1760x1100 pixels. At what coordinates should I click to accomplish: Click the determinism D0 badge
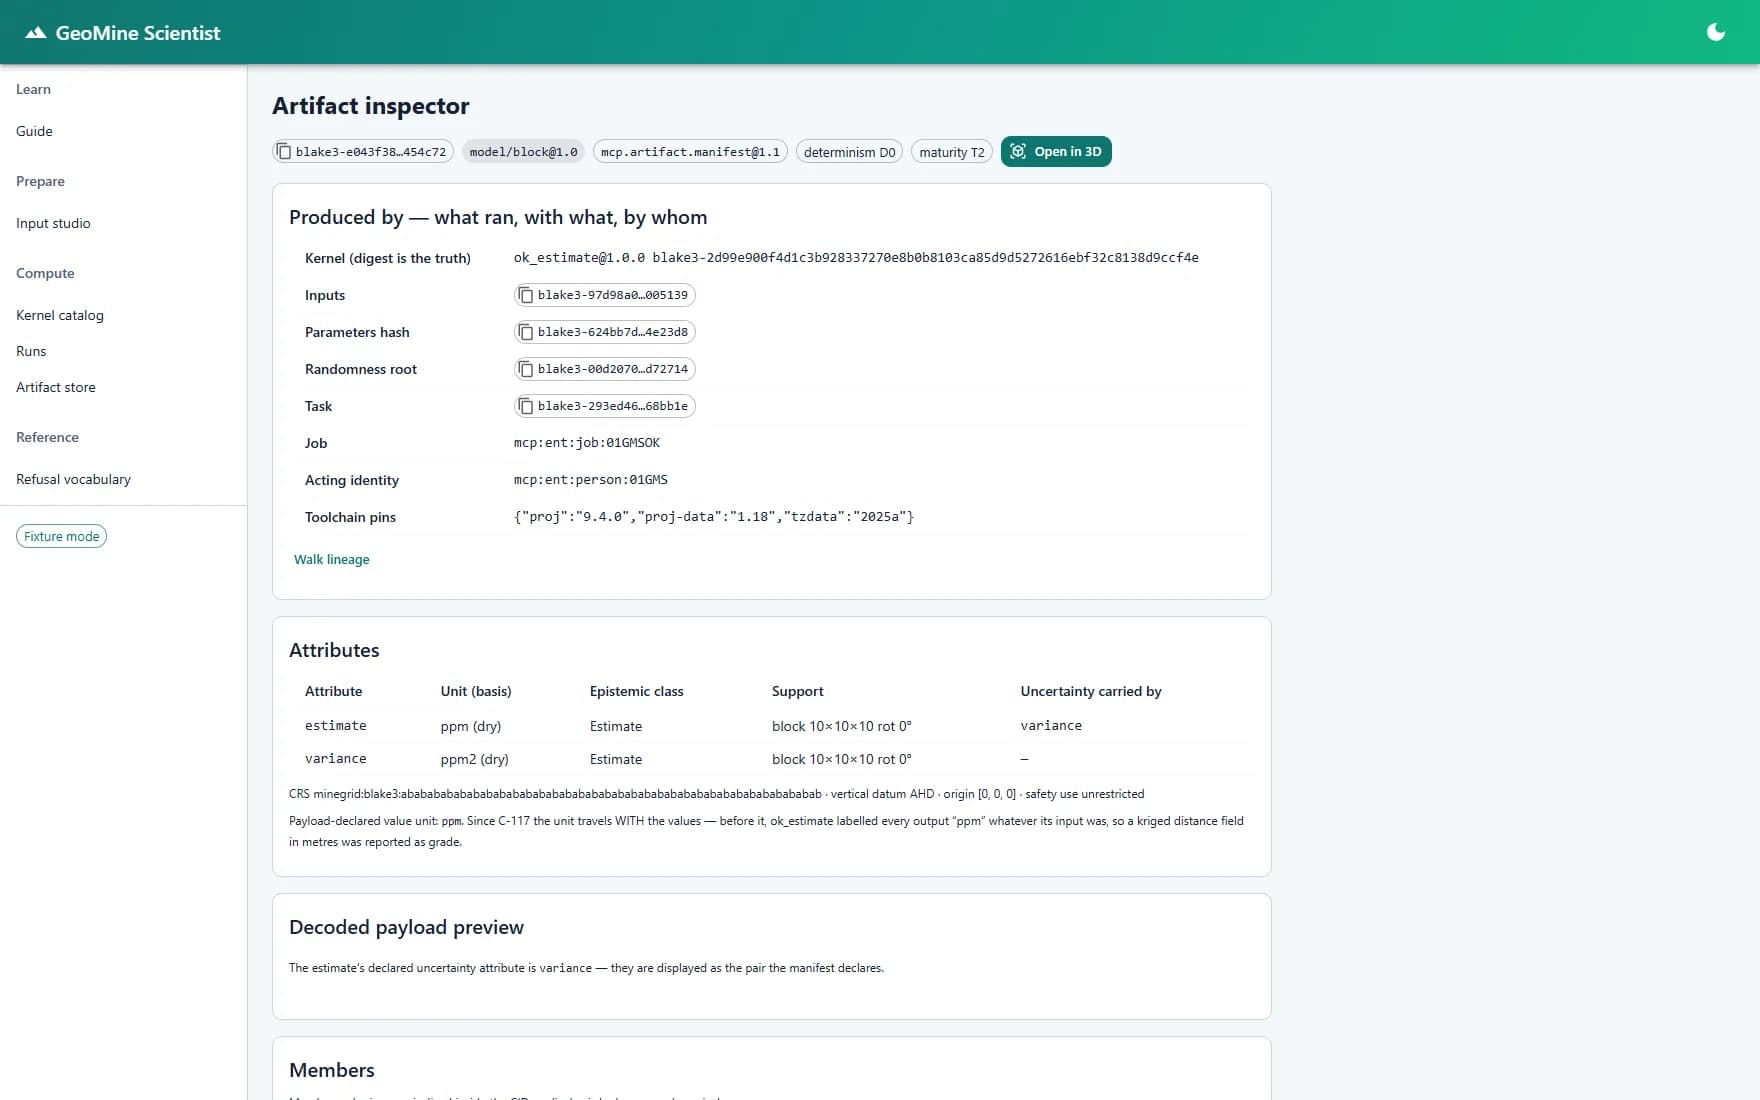[849, 152]
